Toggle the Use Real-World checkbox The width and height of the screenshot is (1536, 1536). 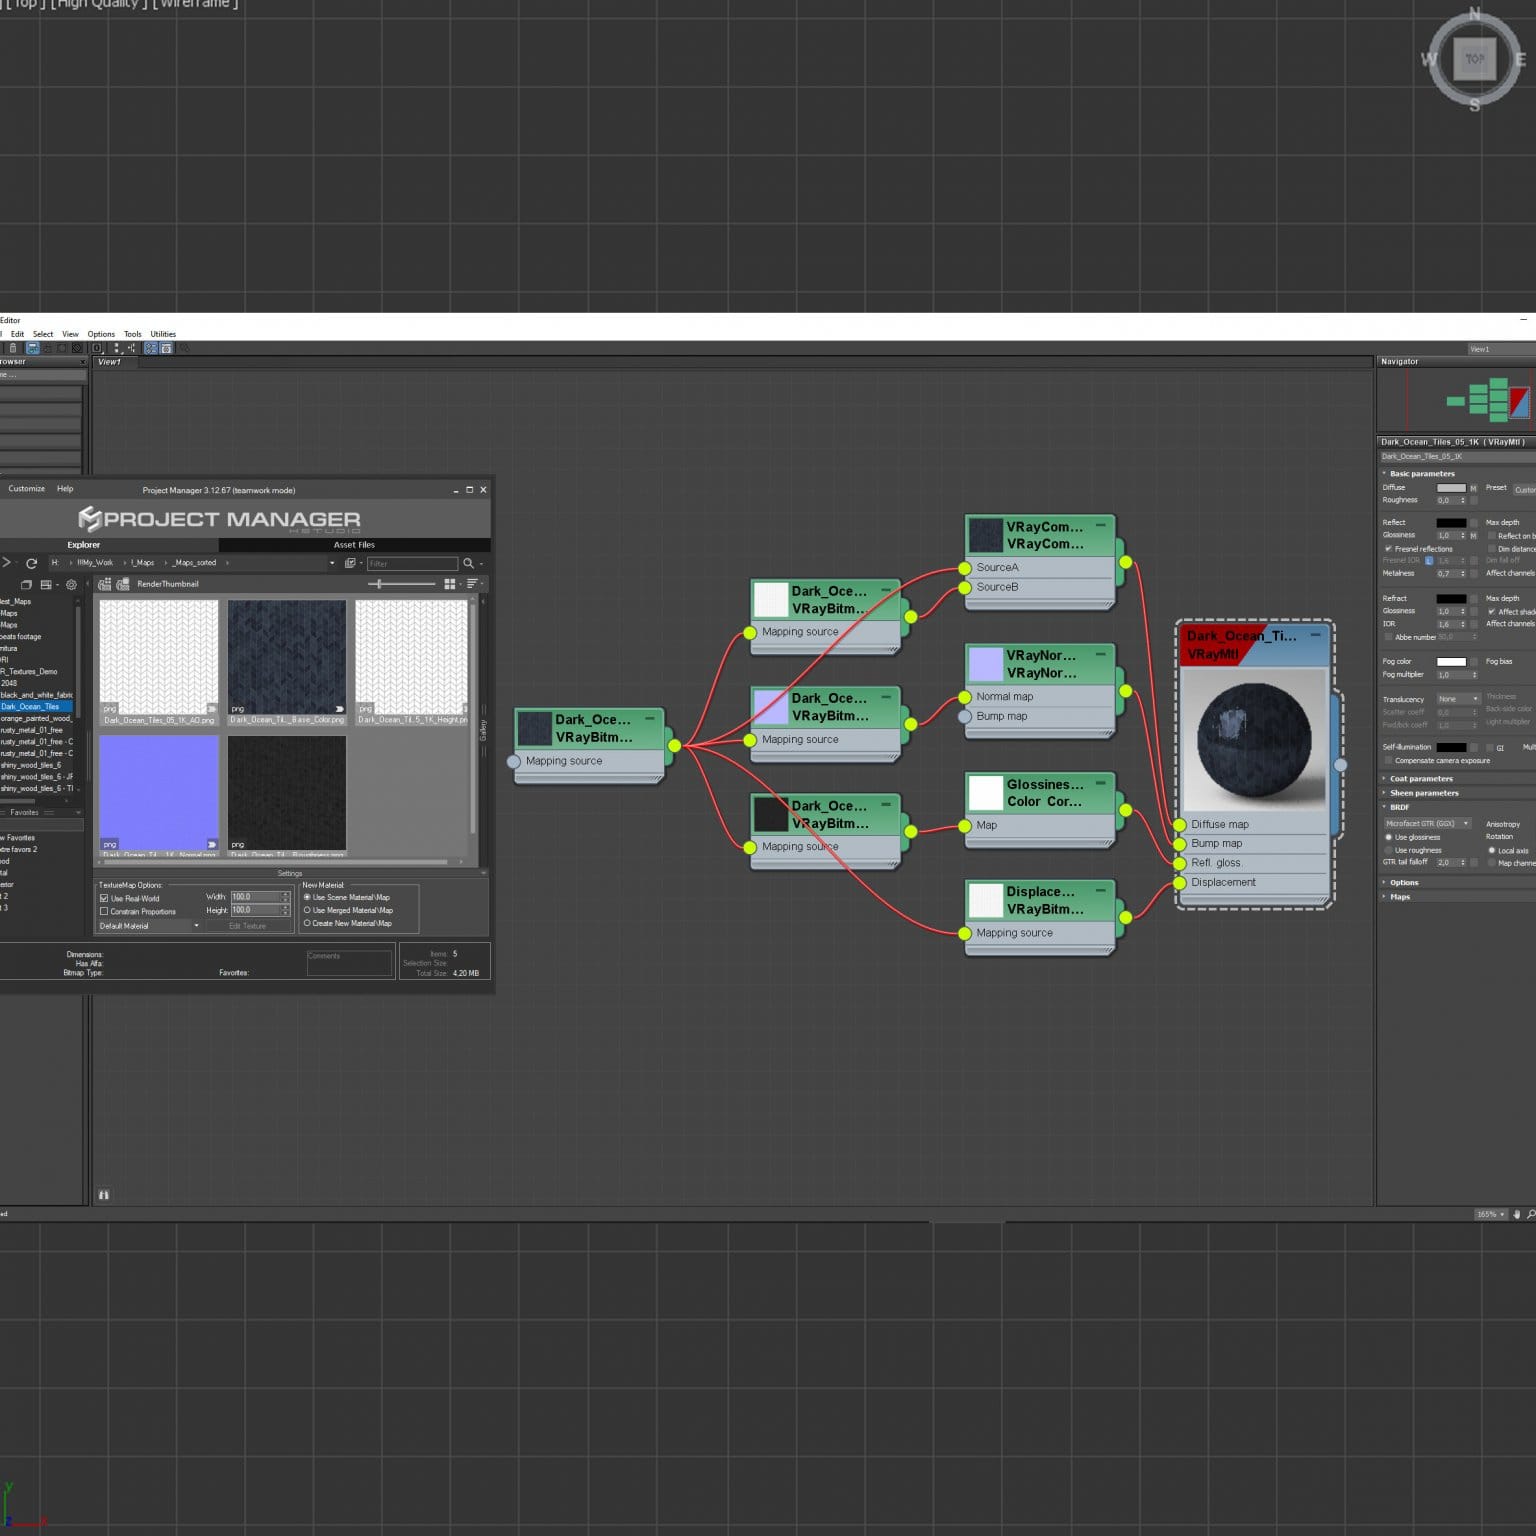click(105, 898)
